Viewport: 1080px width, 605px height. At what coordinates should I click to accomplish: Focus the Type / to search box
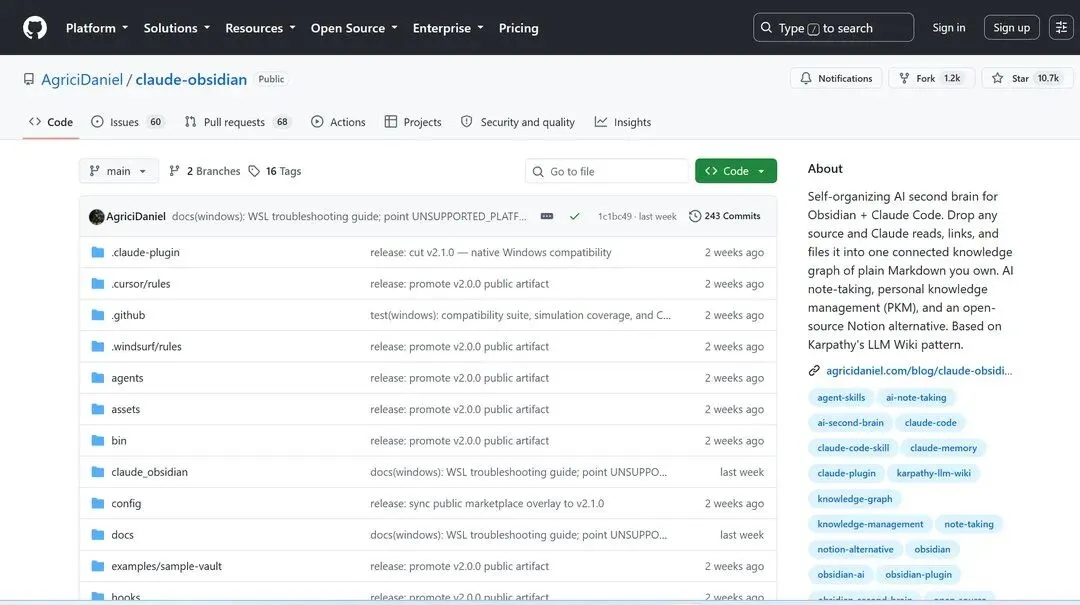pos(833,28)
